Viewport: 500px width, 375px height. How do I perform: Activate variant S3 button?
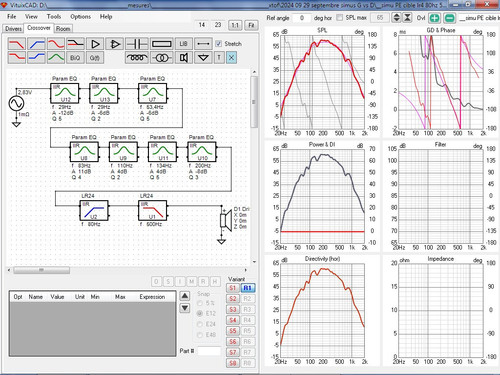[x=233, y=309]
